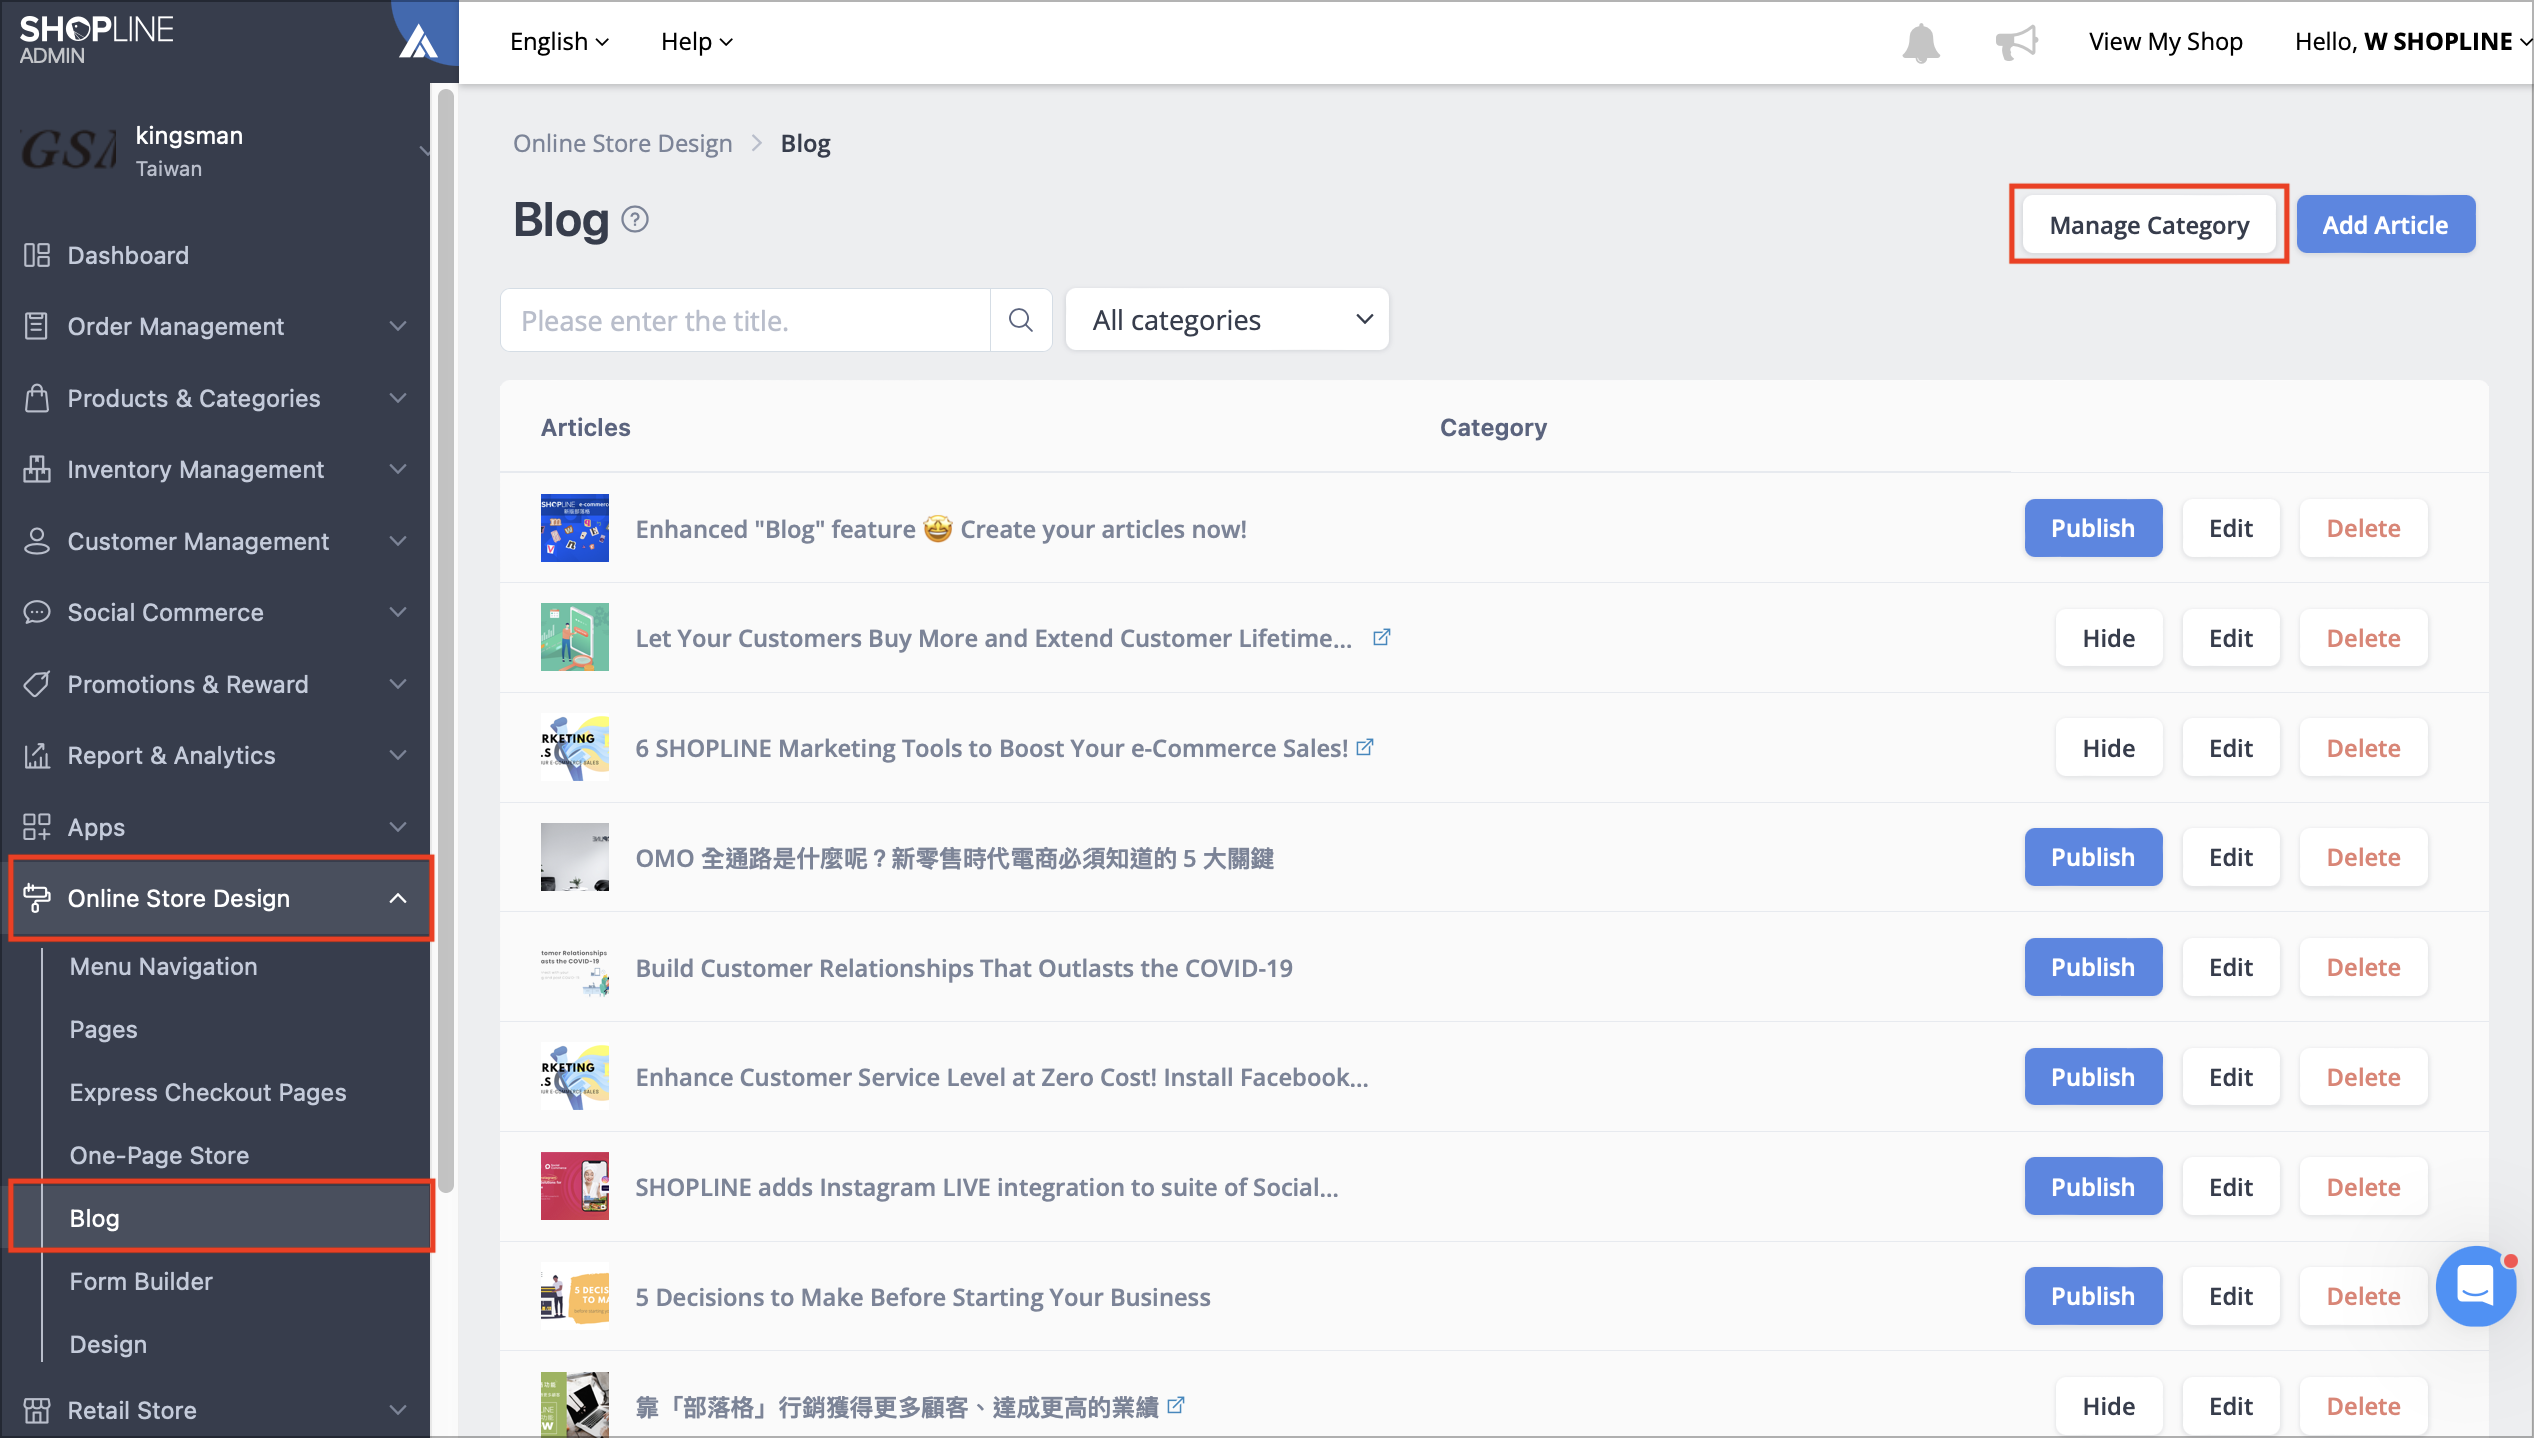Click the sidebar vertical scrollbar
The image size is (2534, 1438).
click(x=446, y=640)
